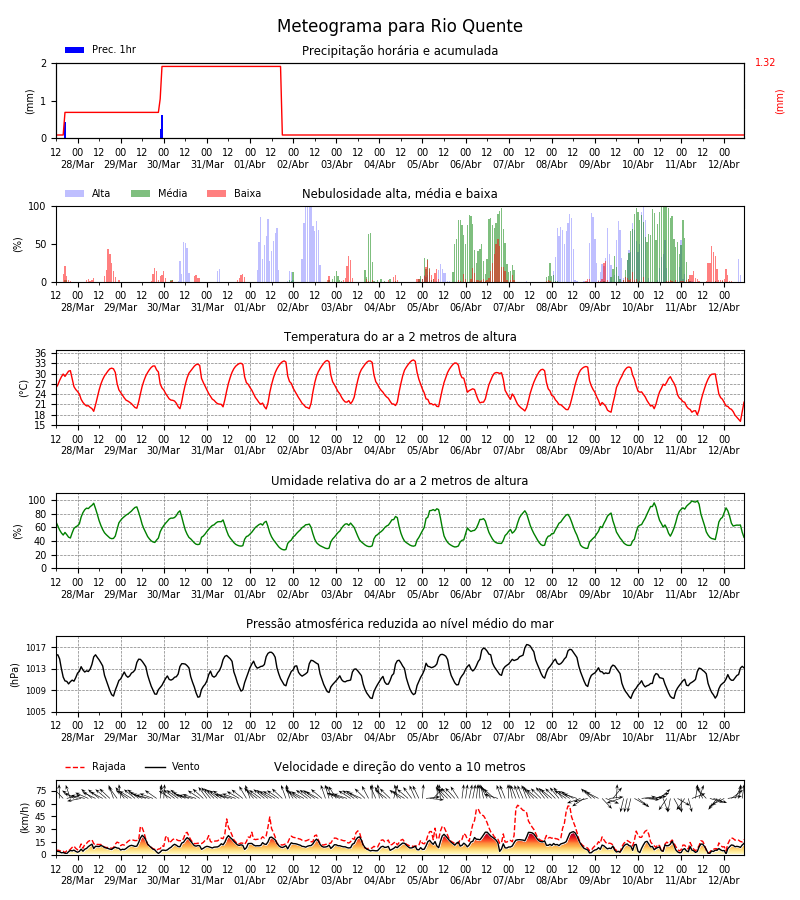Click the Rajada dashed line legend marker
Image resolution: width=800 pixels, height=900 pixels.
[75, 767]
